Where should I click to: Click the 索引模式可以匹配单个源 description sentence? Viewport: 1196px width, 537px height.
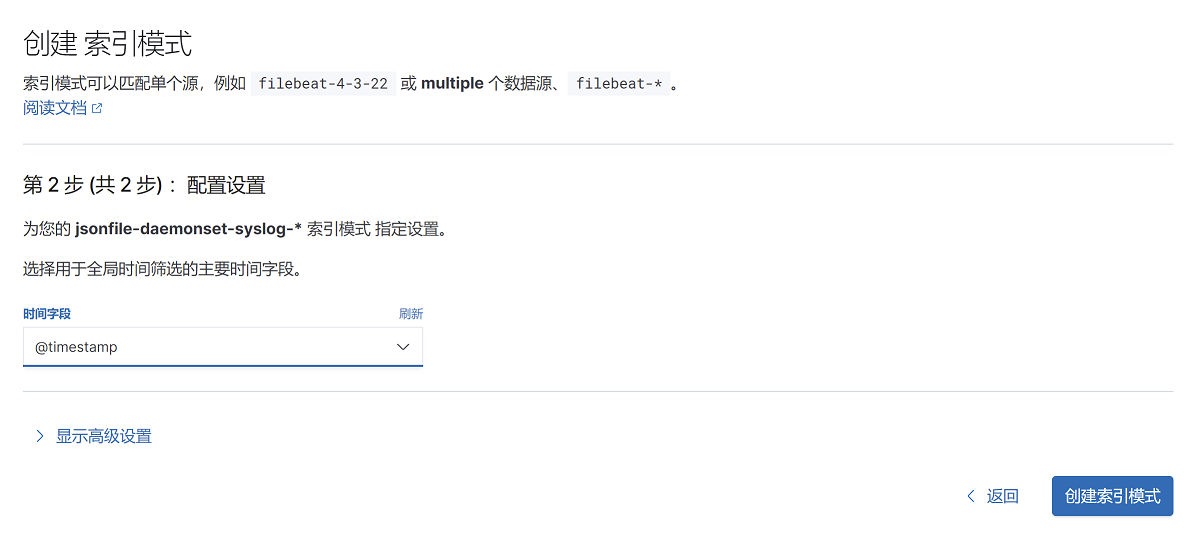pyautogui.click(x=350, y=83)
